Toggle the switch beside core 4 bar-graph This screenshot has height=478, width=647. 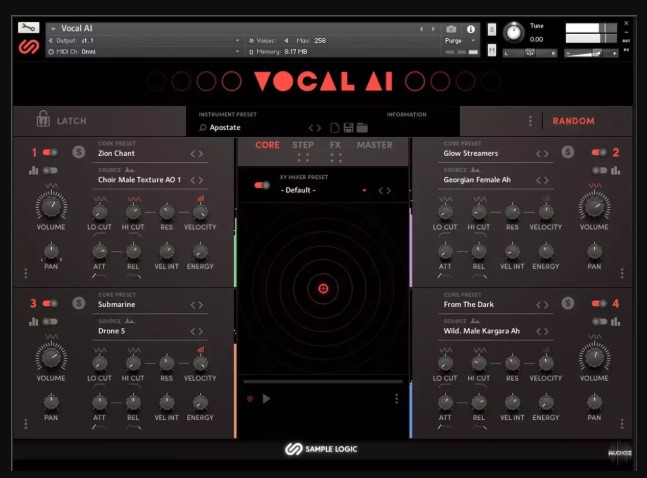coord(599,322)
